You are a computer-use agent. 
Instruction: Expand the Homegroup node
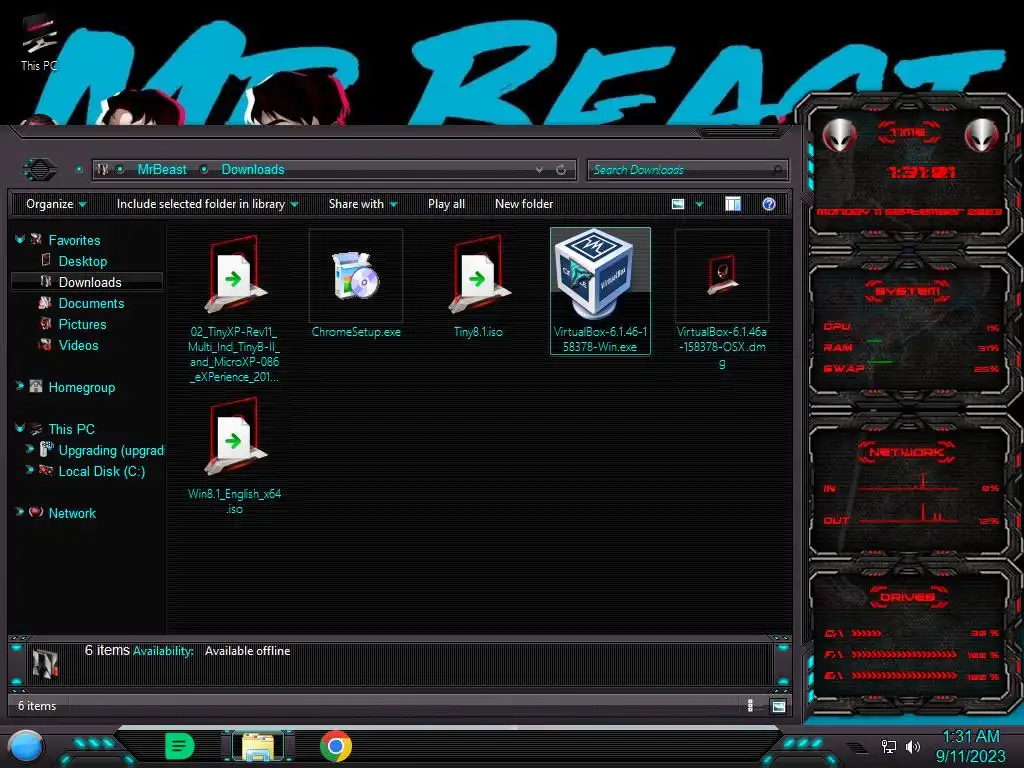20,387
